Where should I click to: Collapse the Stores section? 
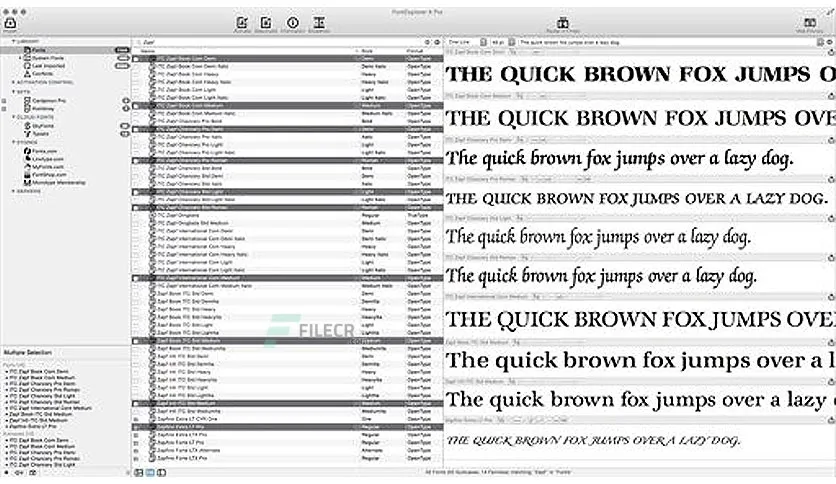(14, 142)
